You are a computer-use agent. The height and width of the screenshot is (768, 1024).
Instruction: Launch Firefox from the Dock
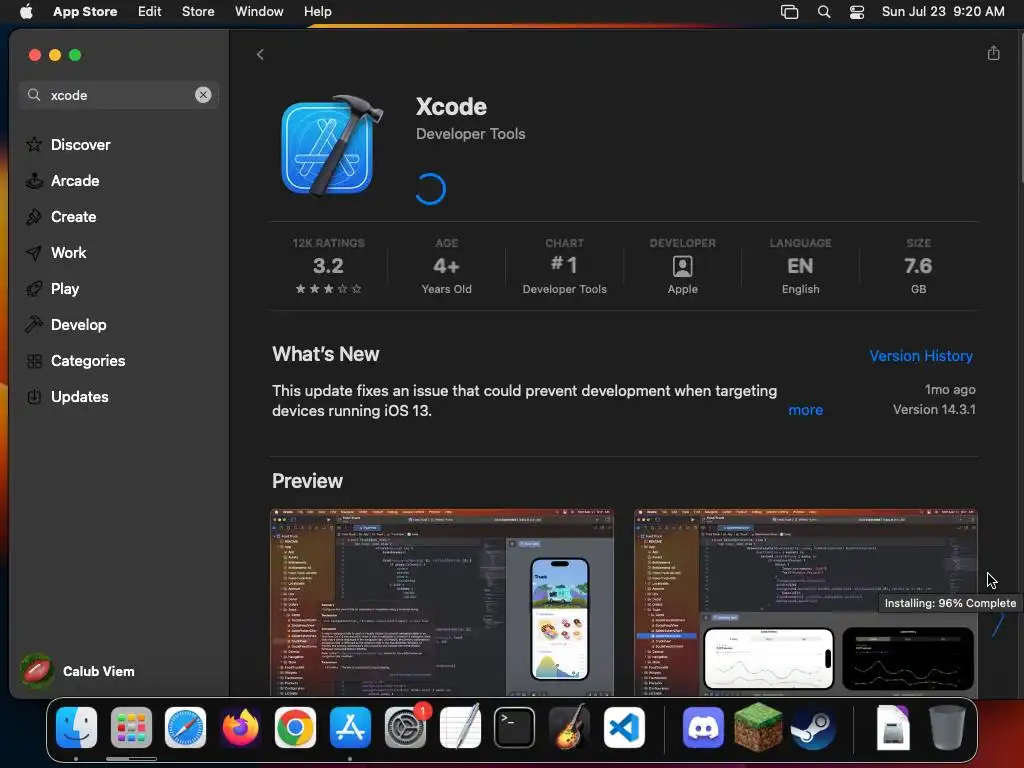point(240,728)
